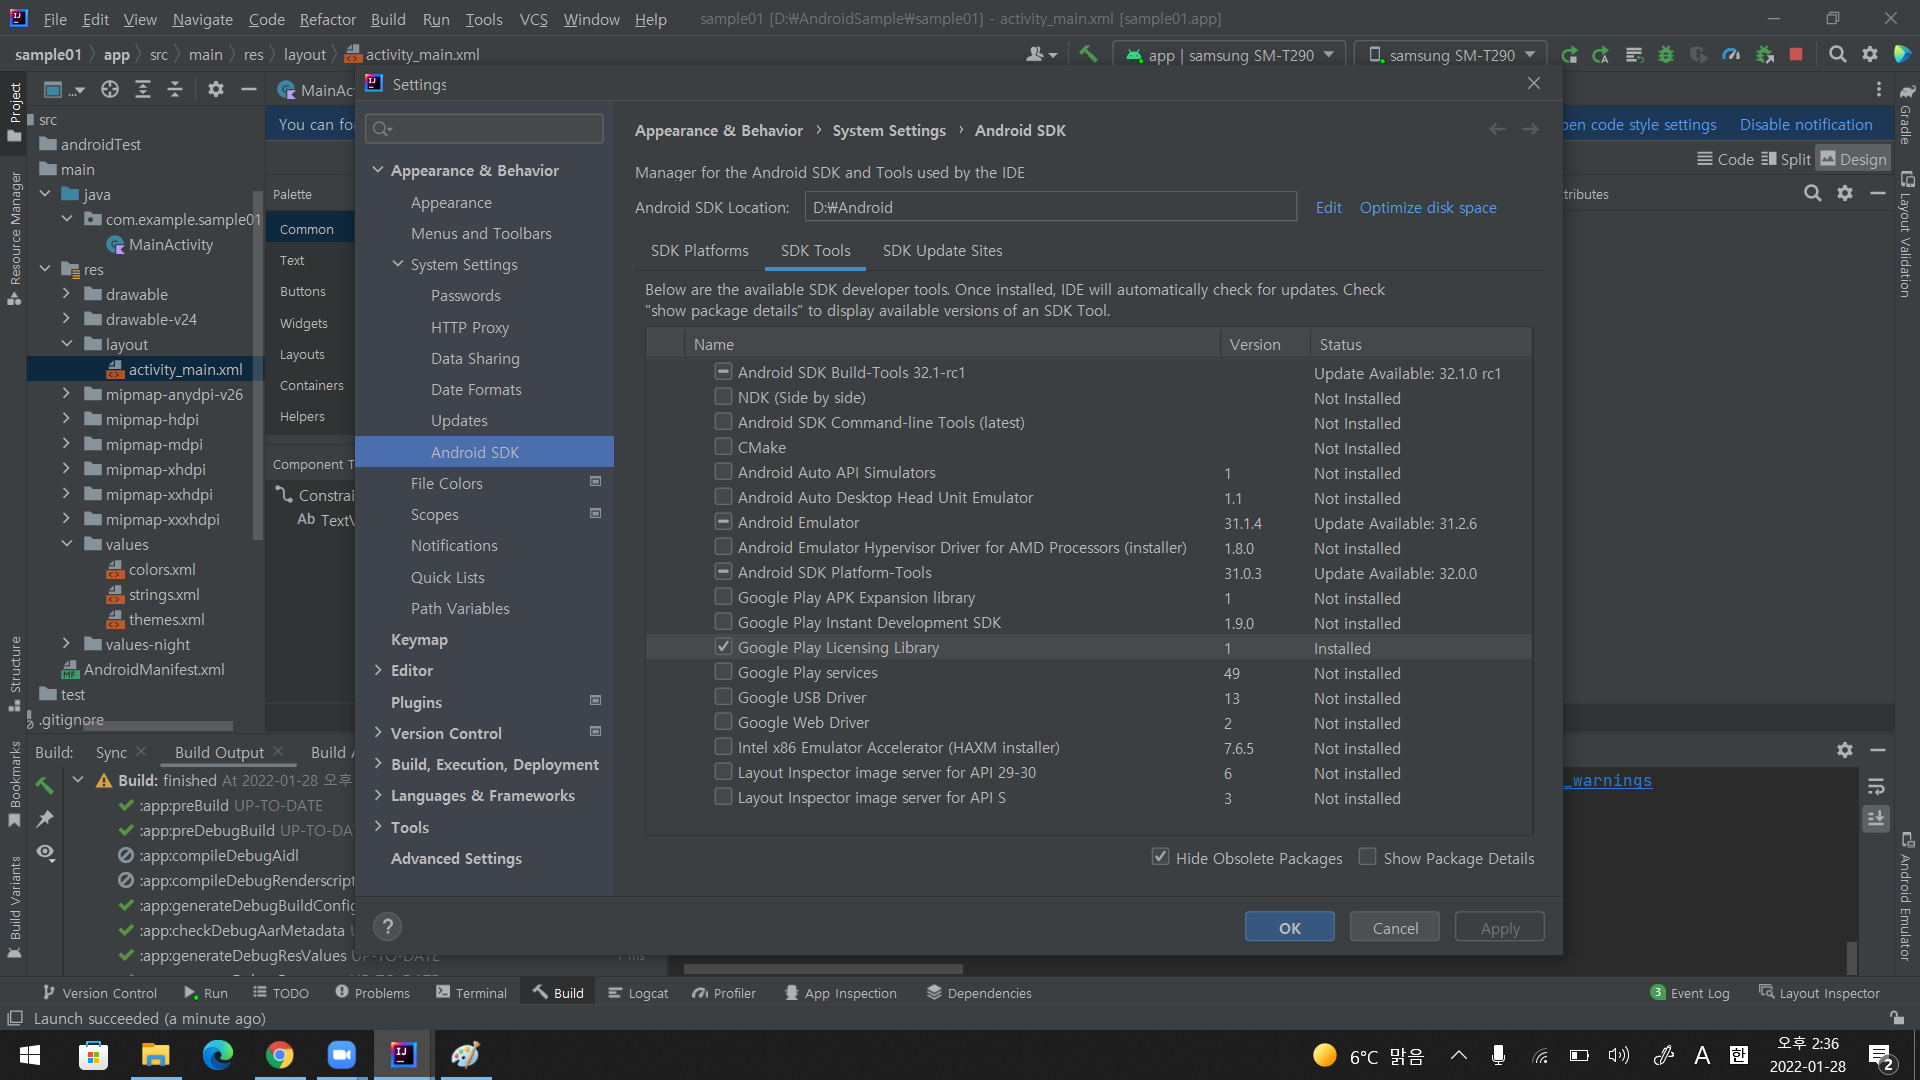Click the Expand All icon in Project panel
Screen dimensions: 1920x1080
143,90
